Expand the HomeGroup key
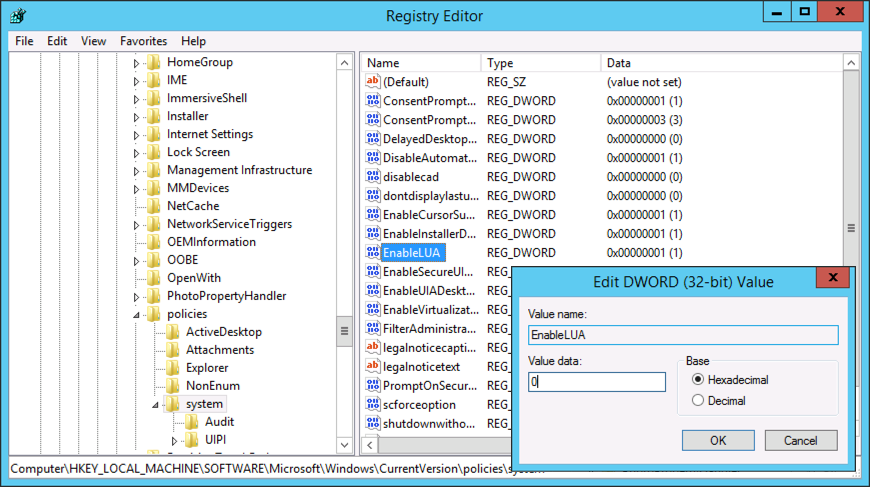The image size is (870, 487). [136, 63]
